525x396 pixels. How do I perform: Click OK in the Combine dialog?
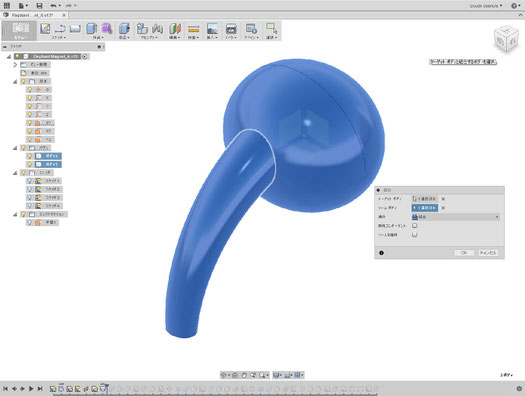464,253
